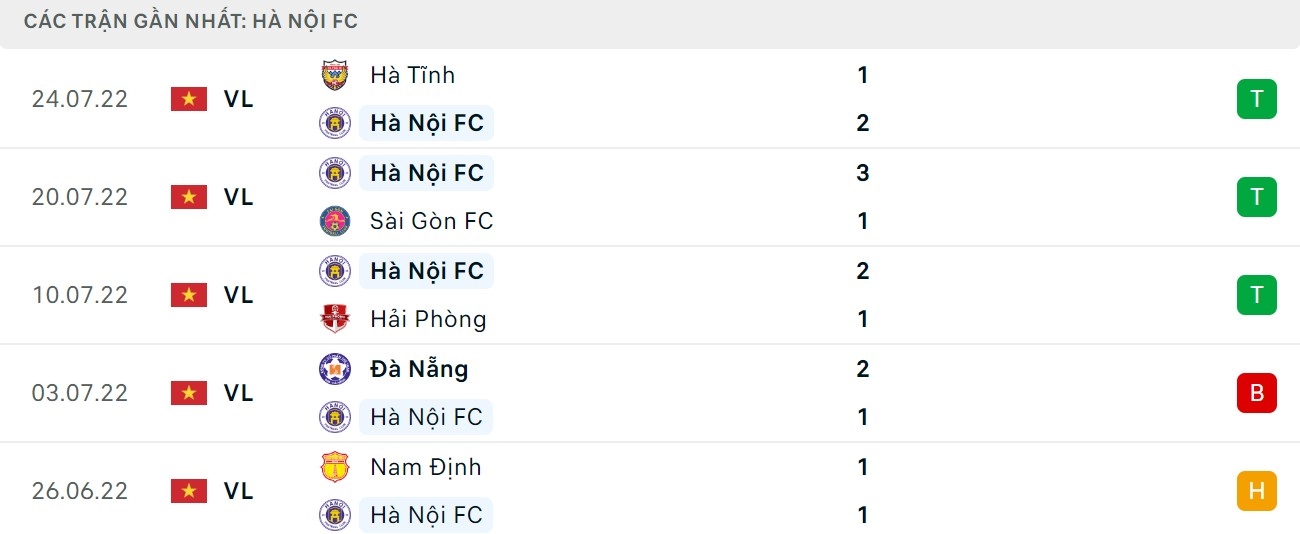The width and height of the screenshot is (1300, 534).
Task: Click the green T badge for 24.07.22
Action: click(1256, 99)
